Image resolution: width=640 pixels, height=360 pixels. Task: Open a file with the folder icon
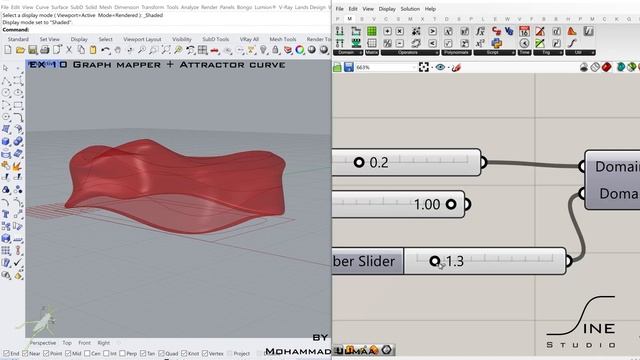(x=20, y=50)
